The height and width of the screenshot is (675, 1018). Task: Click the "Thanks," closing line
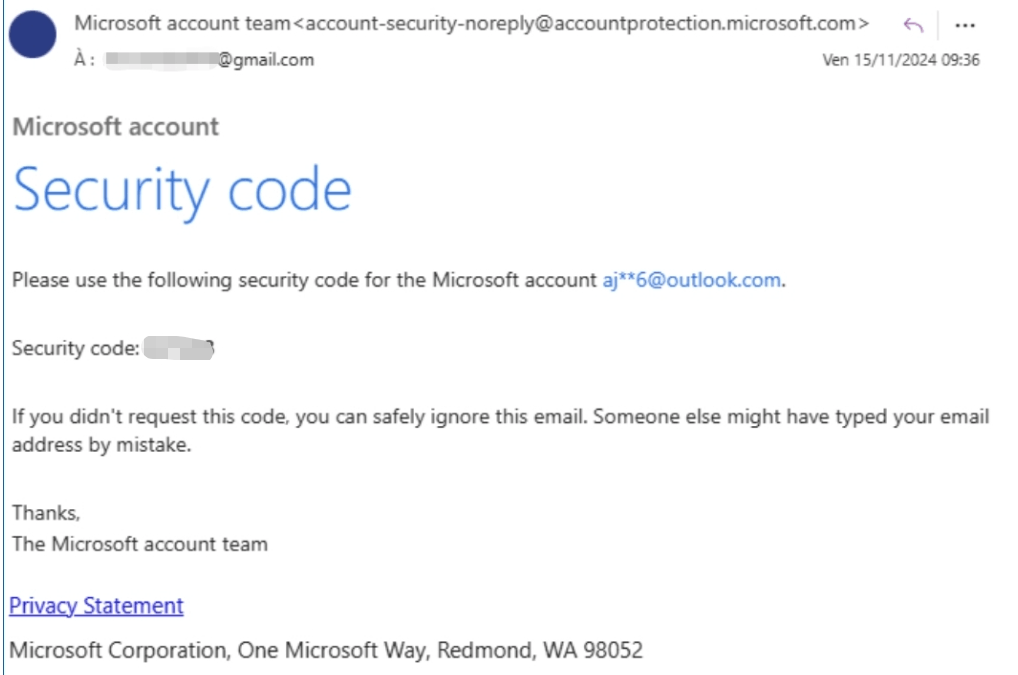coord(46,513)
